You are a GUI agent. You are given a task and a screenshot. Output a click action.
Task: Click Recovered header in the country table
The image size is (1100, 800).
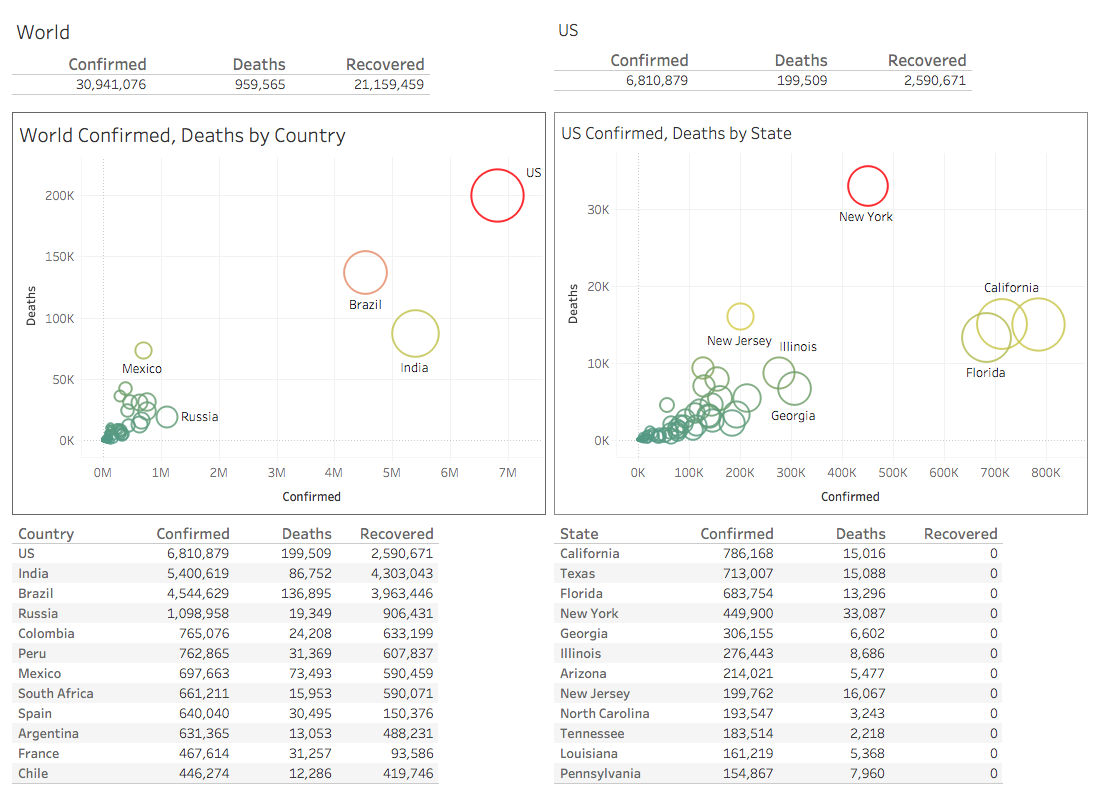click(x=396, y=534)
